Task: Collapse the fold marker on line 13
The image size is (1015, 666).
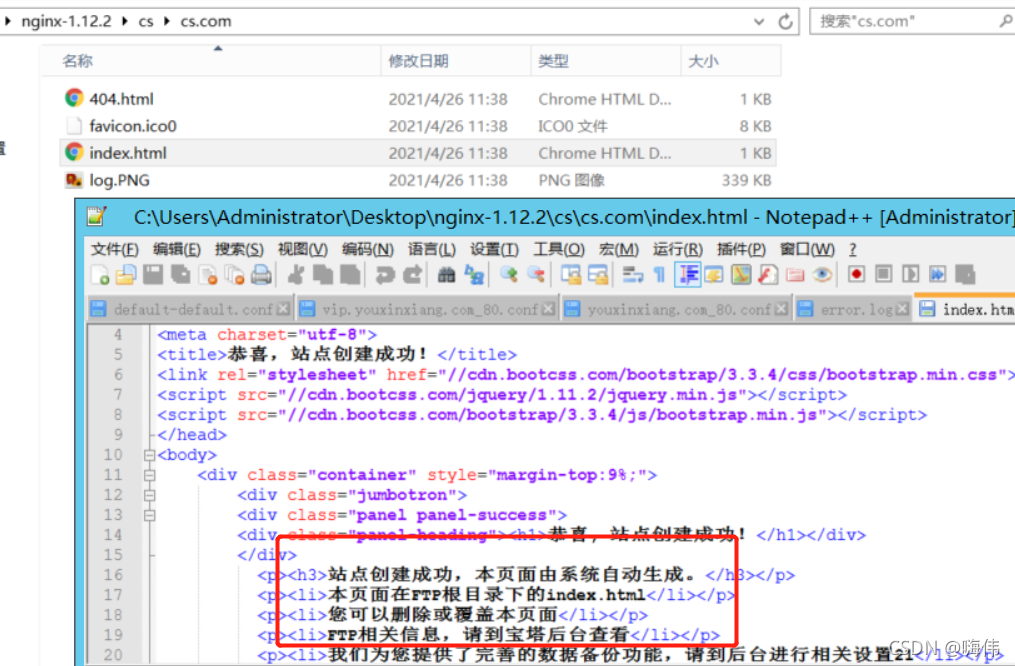Action: point(150,515)
